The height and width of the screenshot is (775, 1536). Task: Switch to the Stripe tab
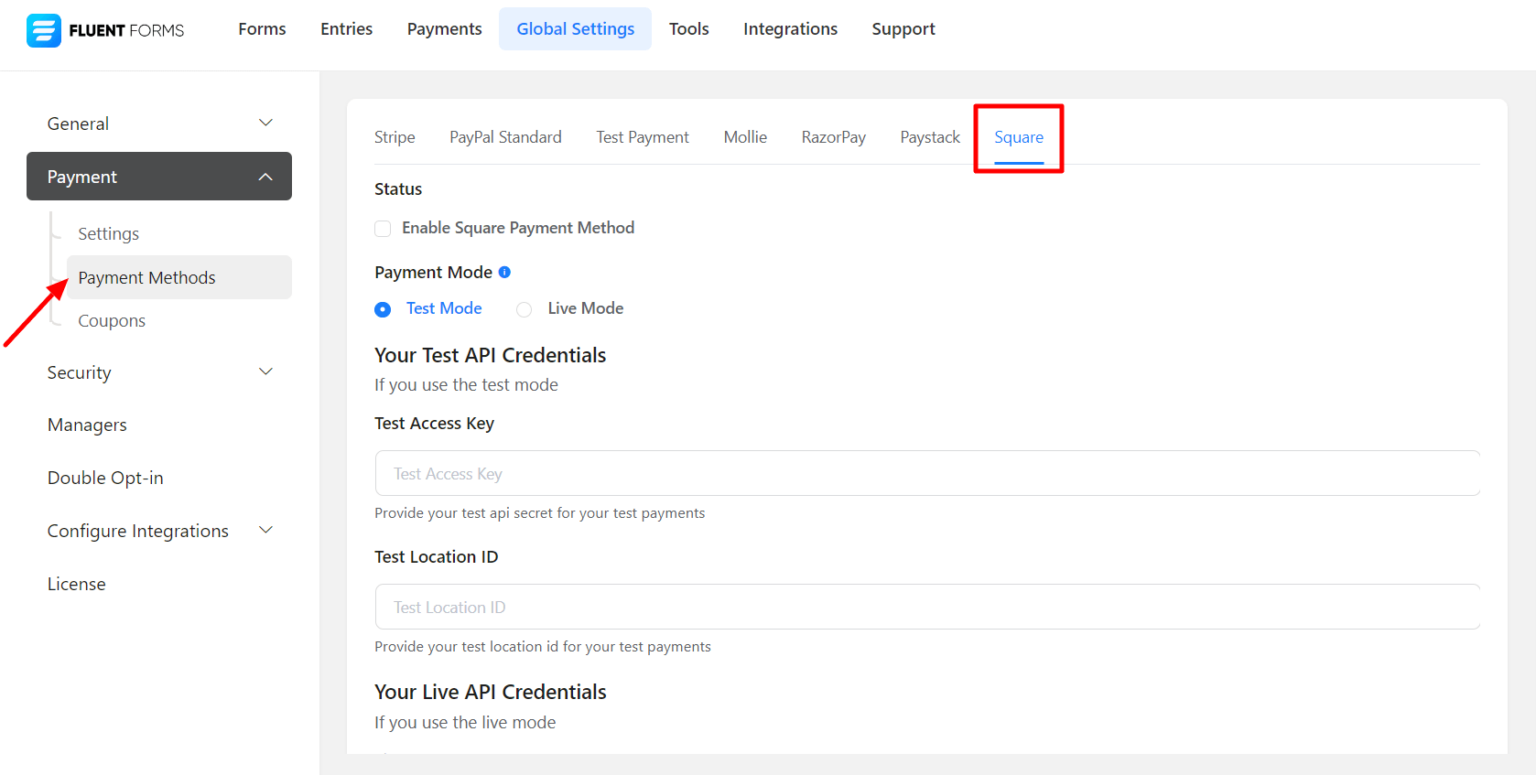click(x=394, y=137)
